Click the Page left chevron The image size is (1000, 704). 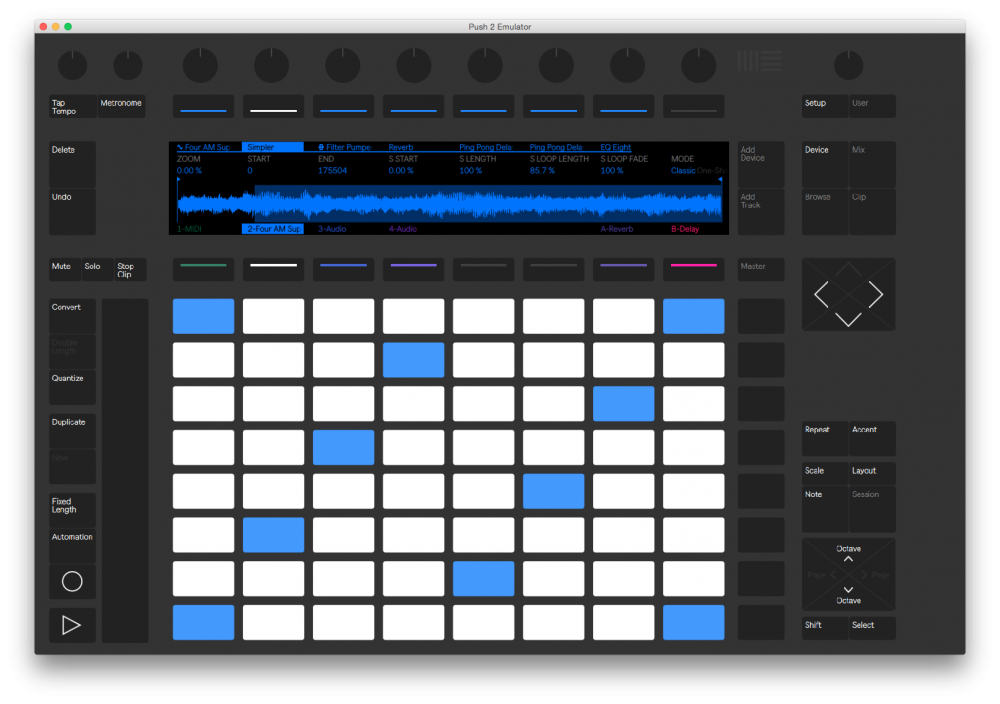click(833, 575)
